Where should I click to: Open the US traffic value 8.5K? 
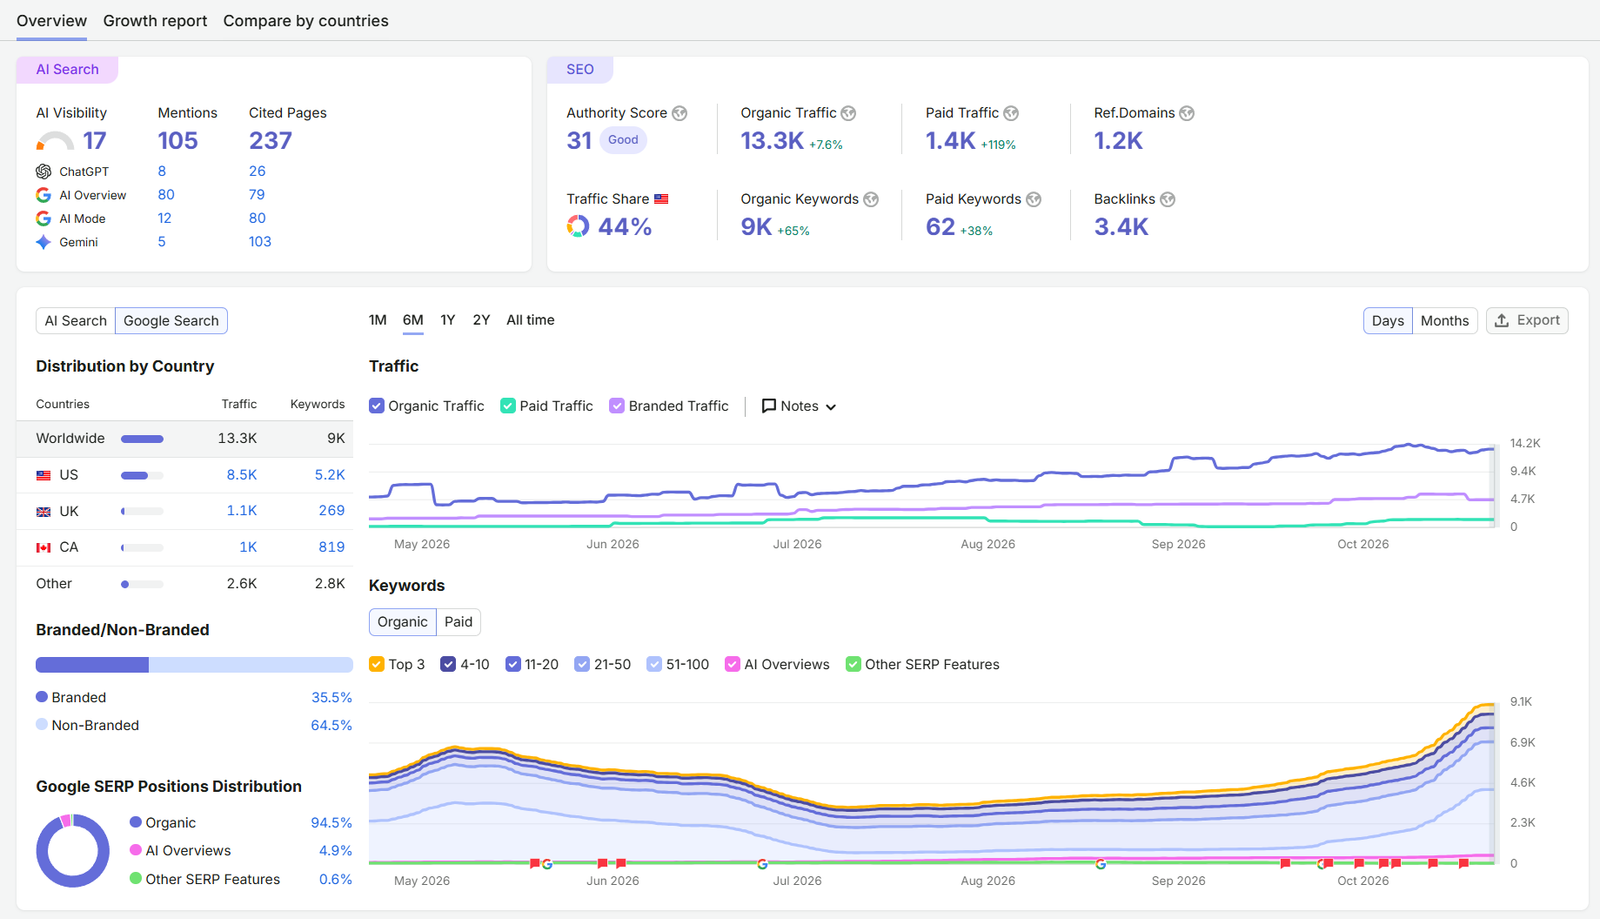(x=242, y=475)
